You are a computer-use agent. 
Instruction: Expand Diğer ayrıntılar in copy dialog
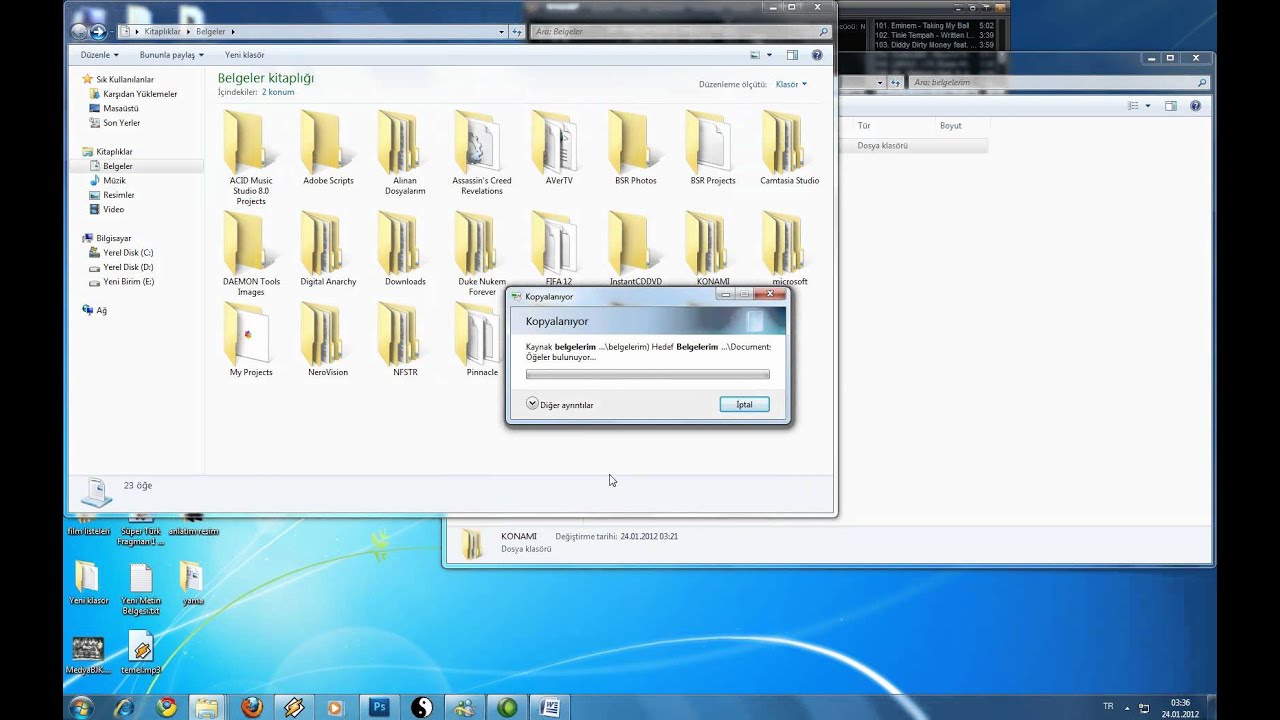click(560, 404)
